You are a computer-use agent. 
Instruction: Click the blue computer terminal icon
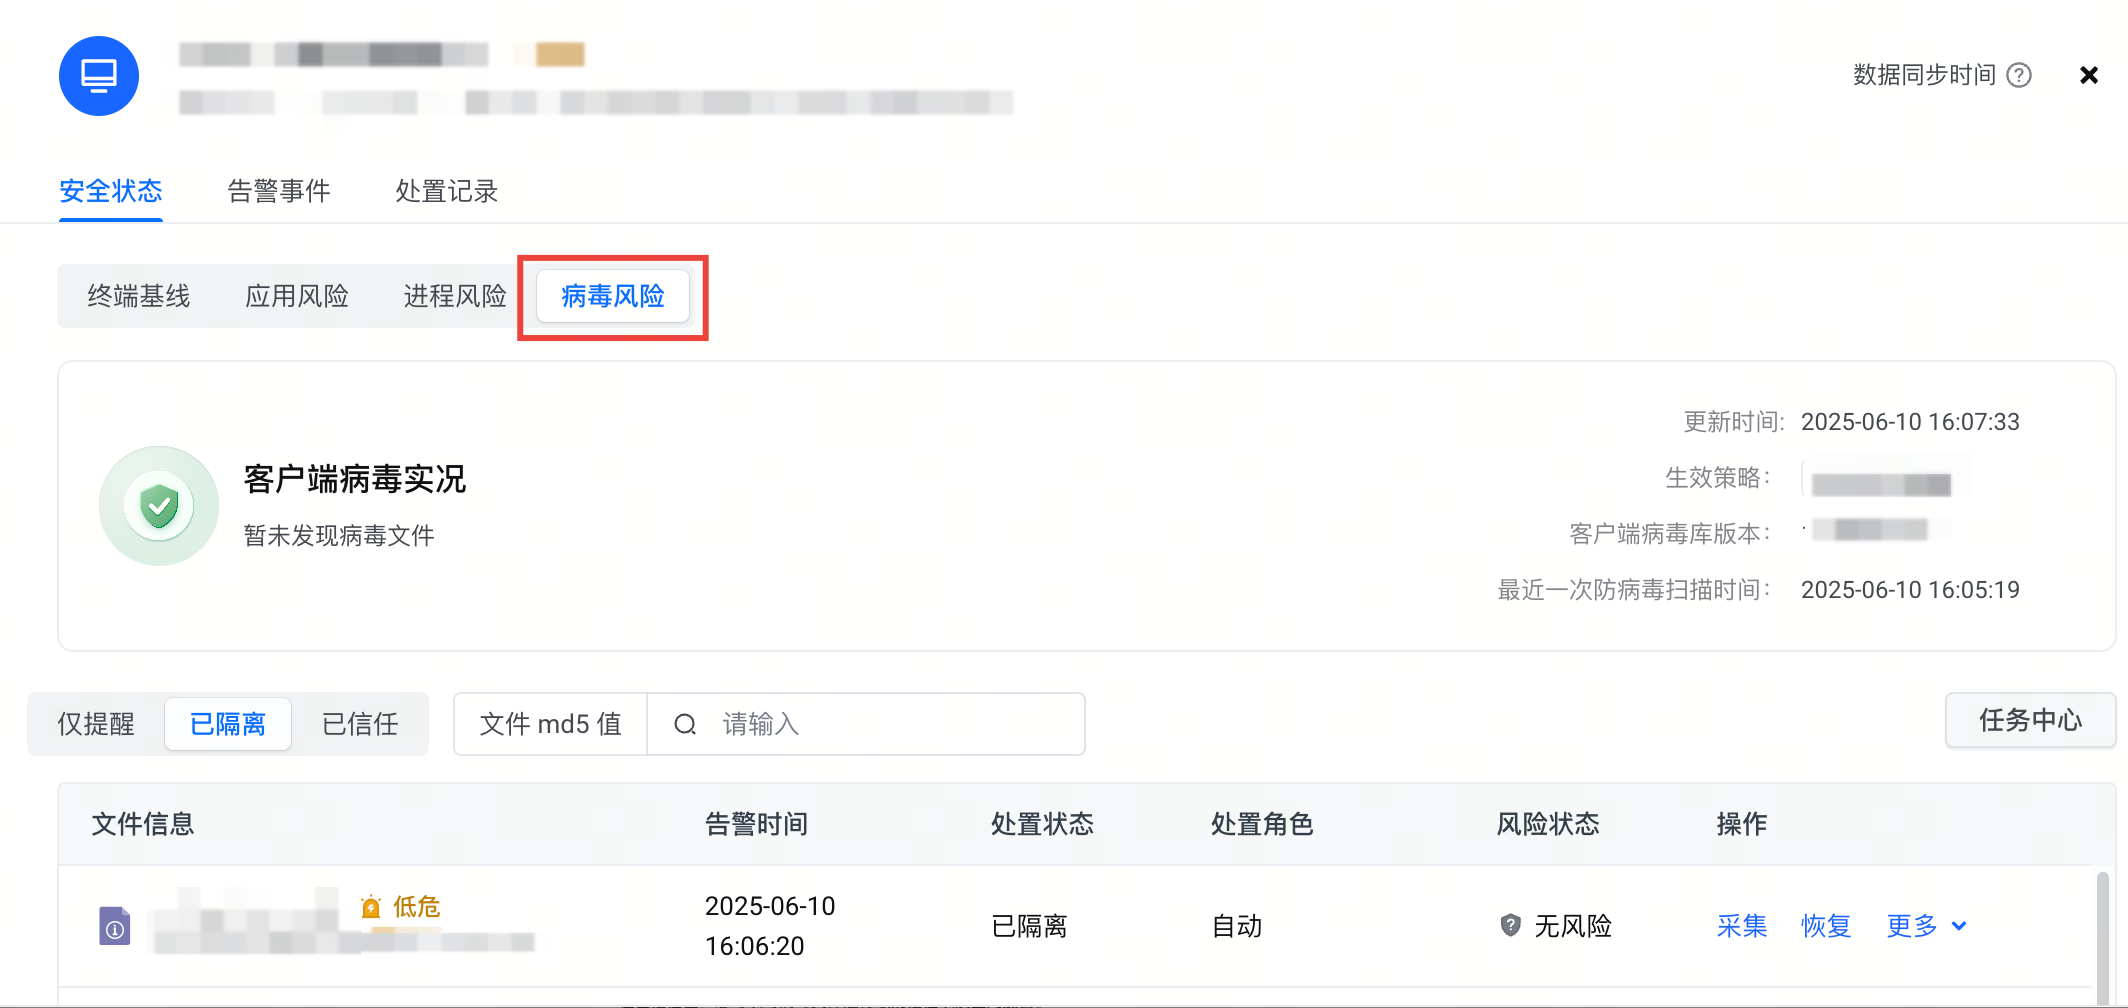pos(98,76)
